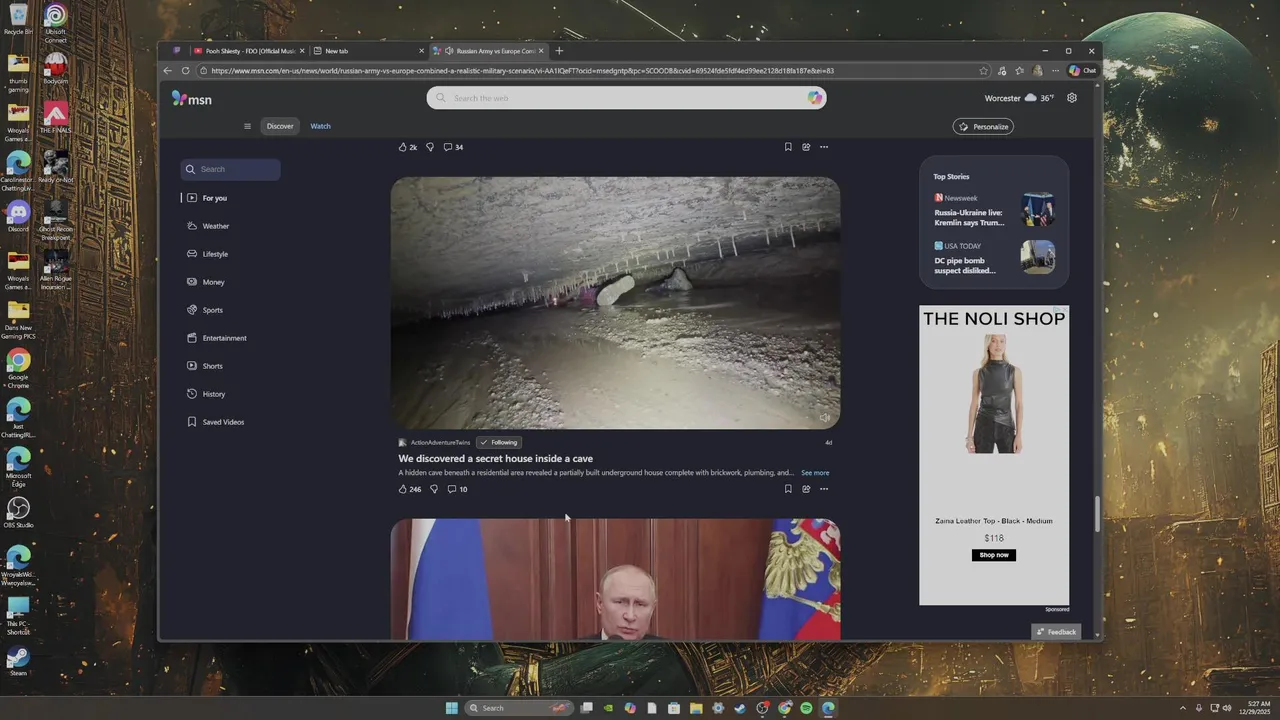Screen dimensions: 1280x720
Task: Click Shop now in Noli Shop ad
Action: pyautogui.click(x=994, y=555)
